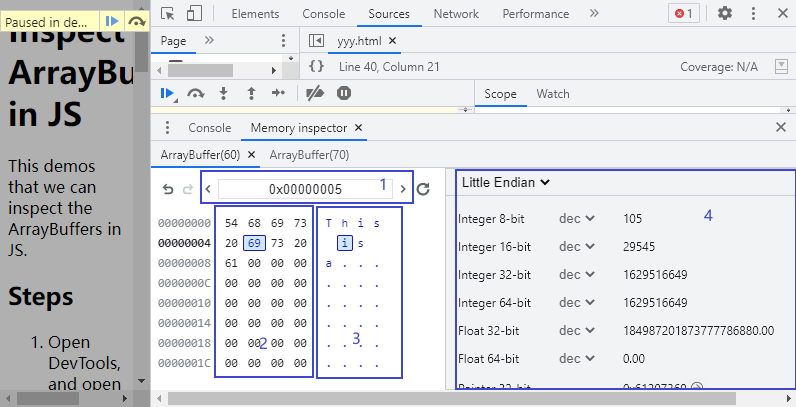Open Integer 8-bit dec format dropdown
This screenshot has width=796, height=407.
coord(576,218)
